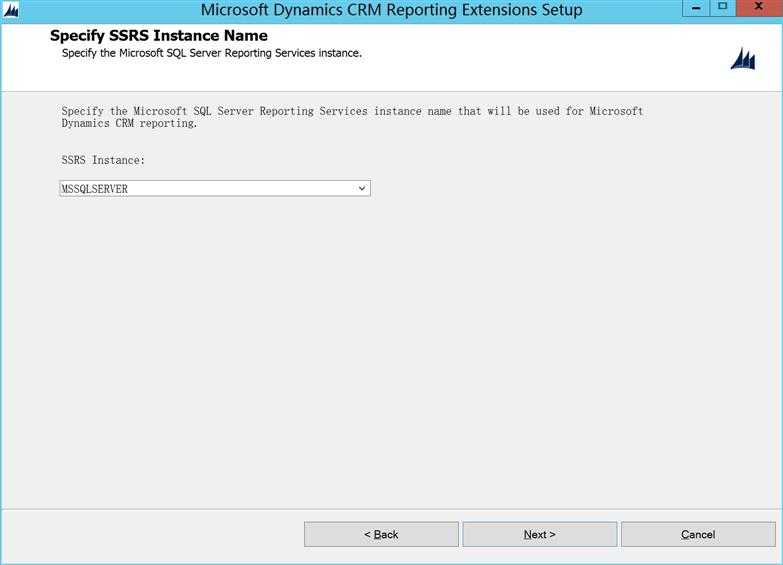Screen dimensions: 783x565
Task: Click the Dynamics CRM title bar icon
Action: (10, 10)
